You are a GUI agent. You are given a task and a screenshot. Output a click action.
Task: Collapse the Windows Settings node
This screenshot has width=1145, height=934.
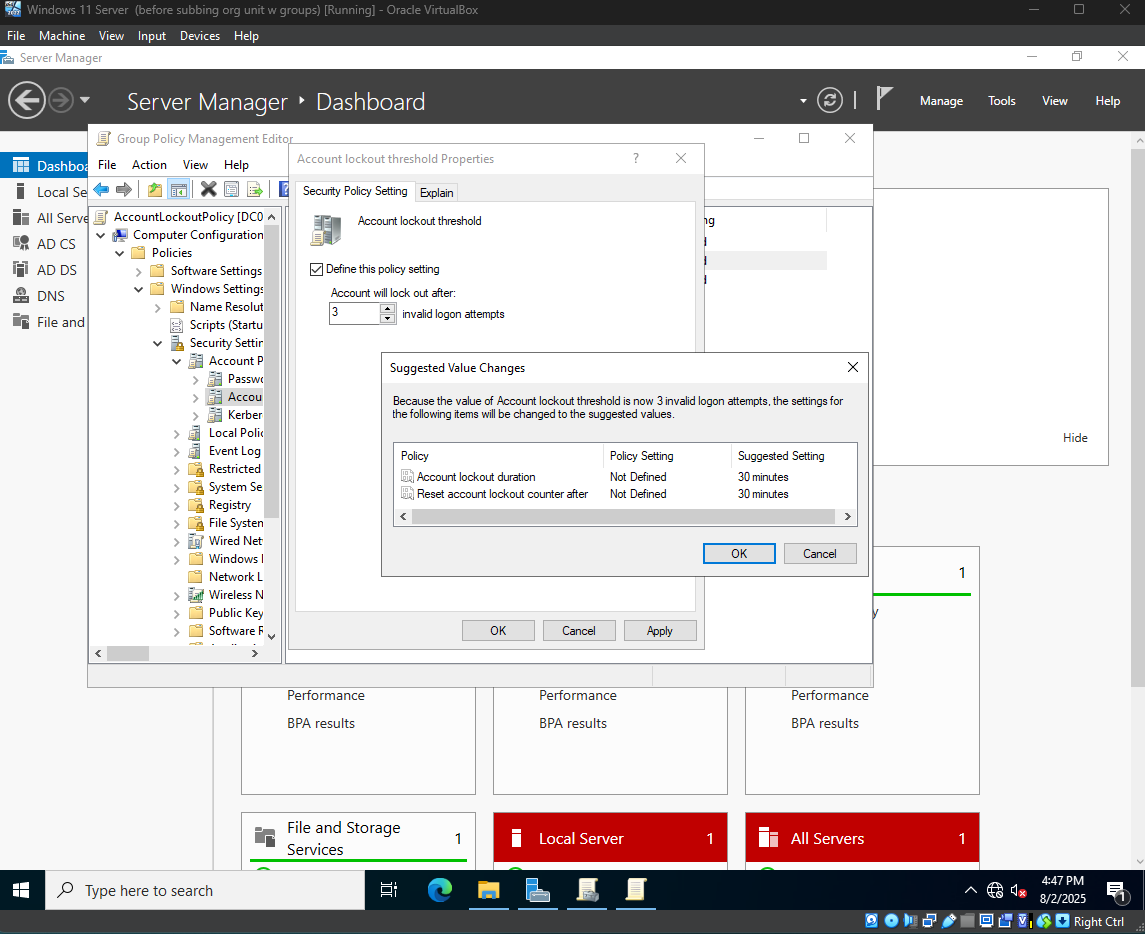coord(139,289)
